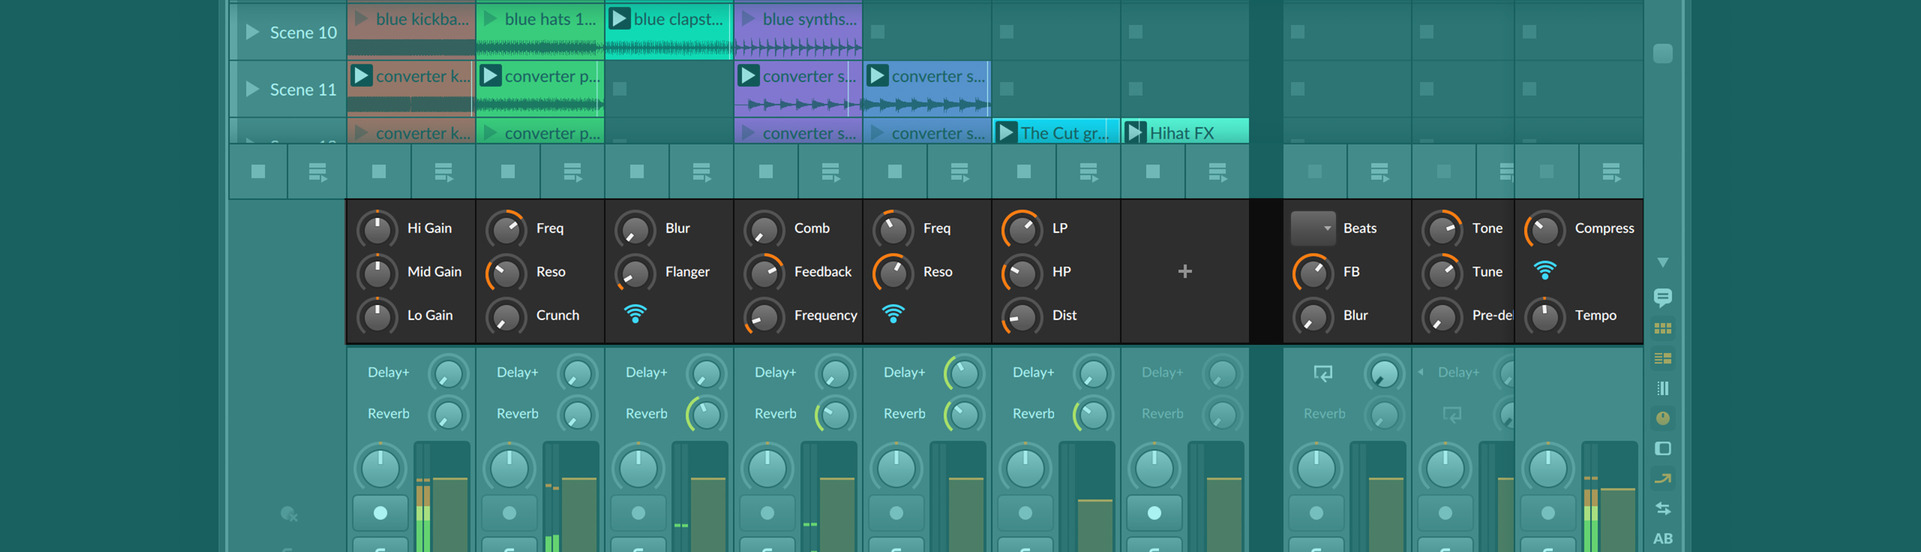Launch Scene 10

[252, 32]
